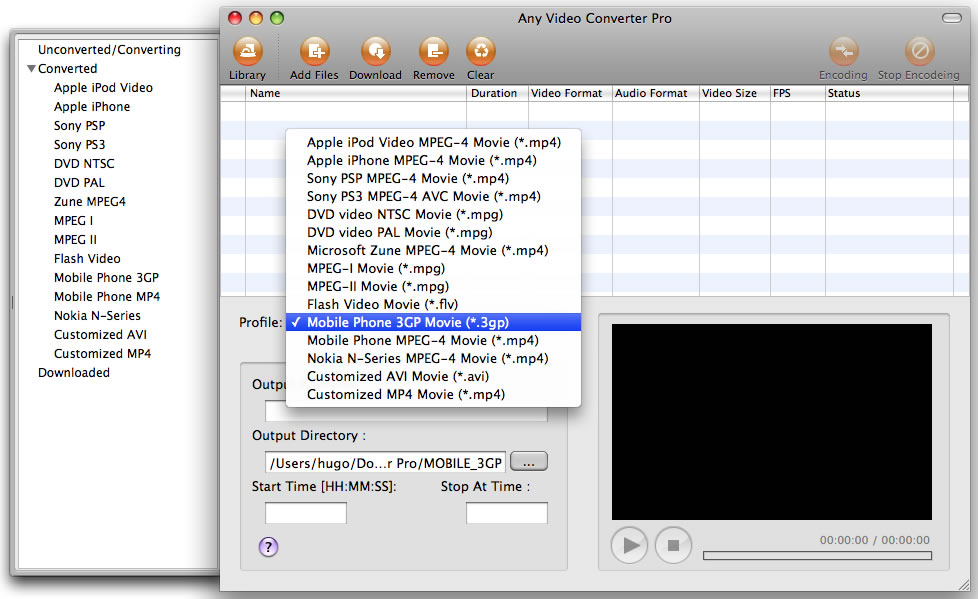This screenshot has width=978, height=599.
Task: Choose checked Mobile Phone 3GP Movie profile
Action: tap(433, 323)
